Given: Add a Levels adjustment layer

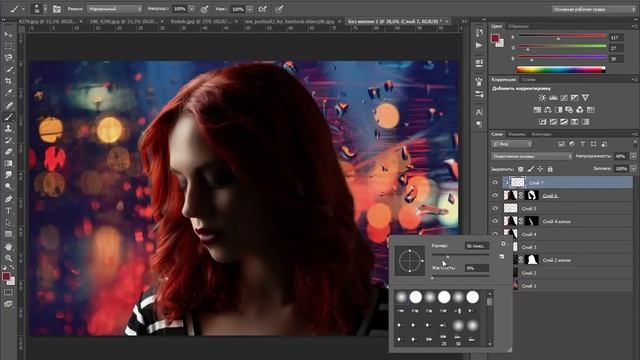Looking at the screenshot, I should coord(553,98).
